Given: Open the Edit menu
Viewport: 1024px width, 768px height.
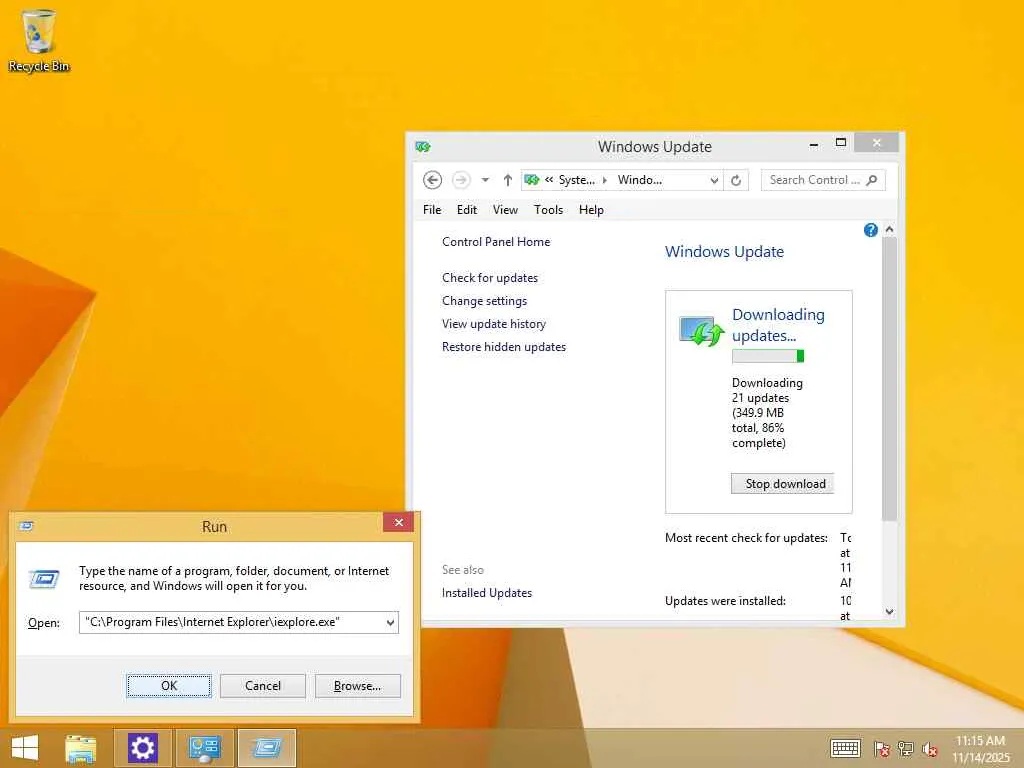Looking at the screenshot, I should tap(467, 210).
